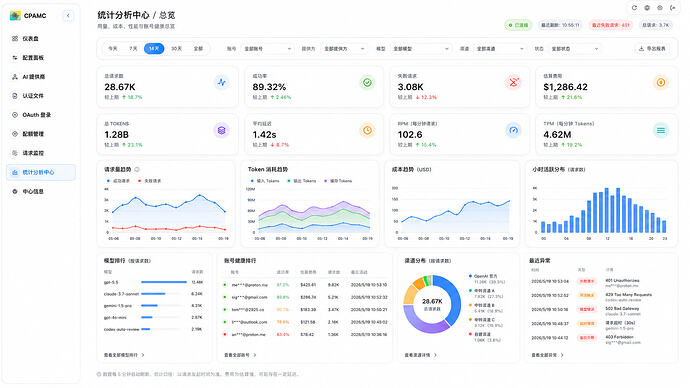690x388 pixels.
Task: Click the OAuth 登录 sidebar icon
Action: click(15, 115)
